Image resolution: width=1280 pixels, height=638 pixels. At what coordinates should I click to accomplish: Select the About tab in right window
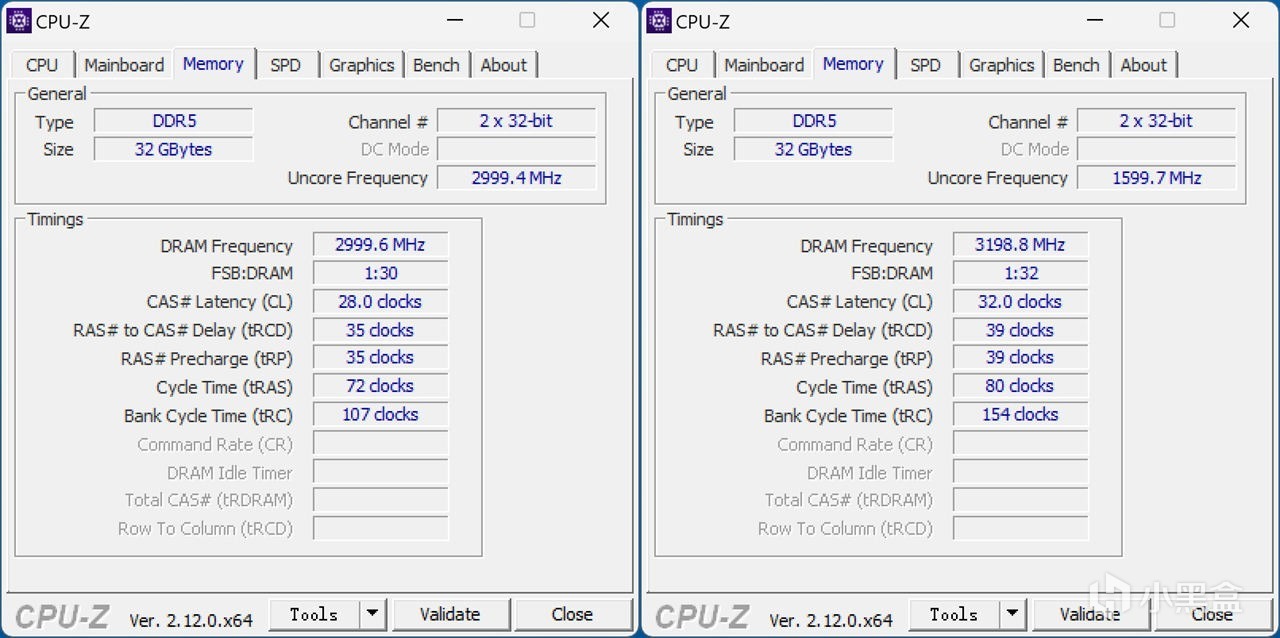(x=1143, y=65)
